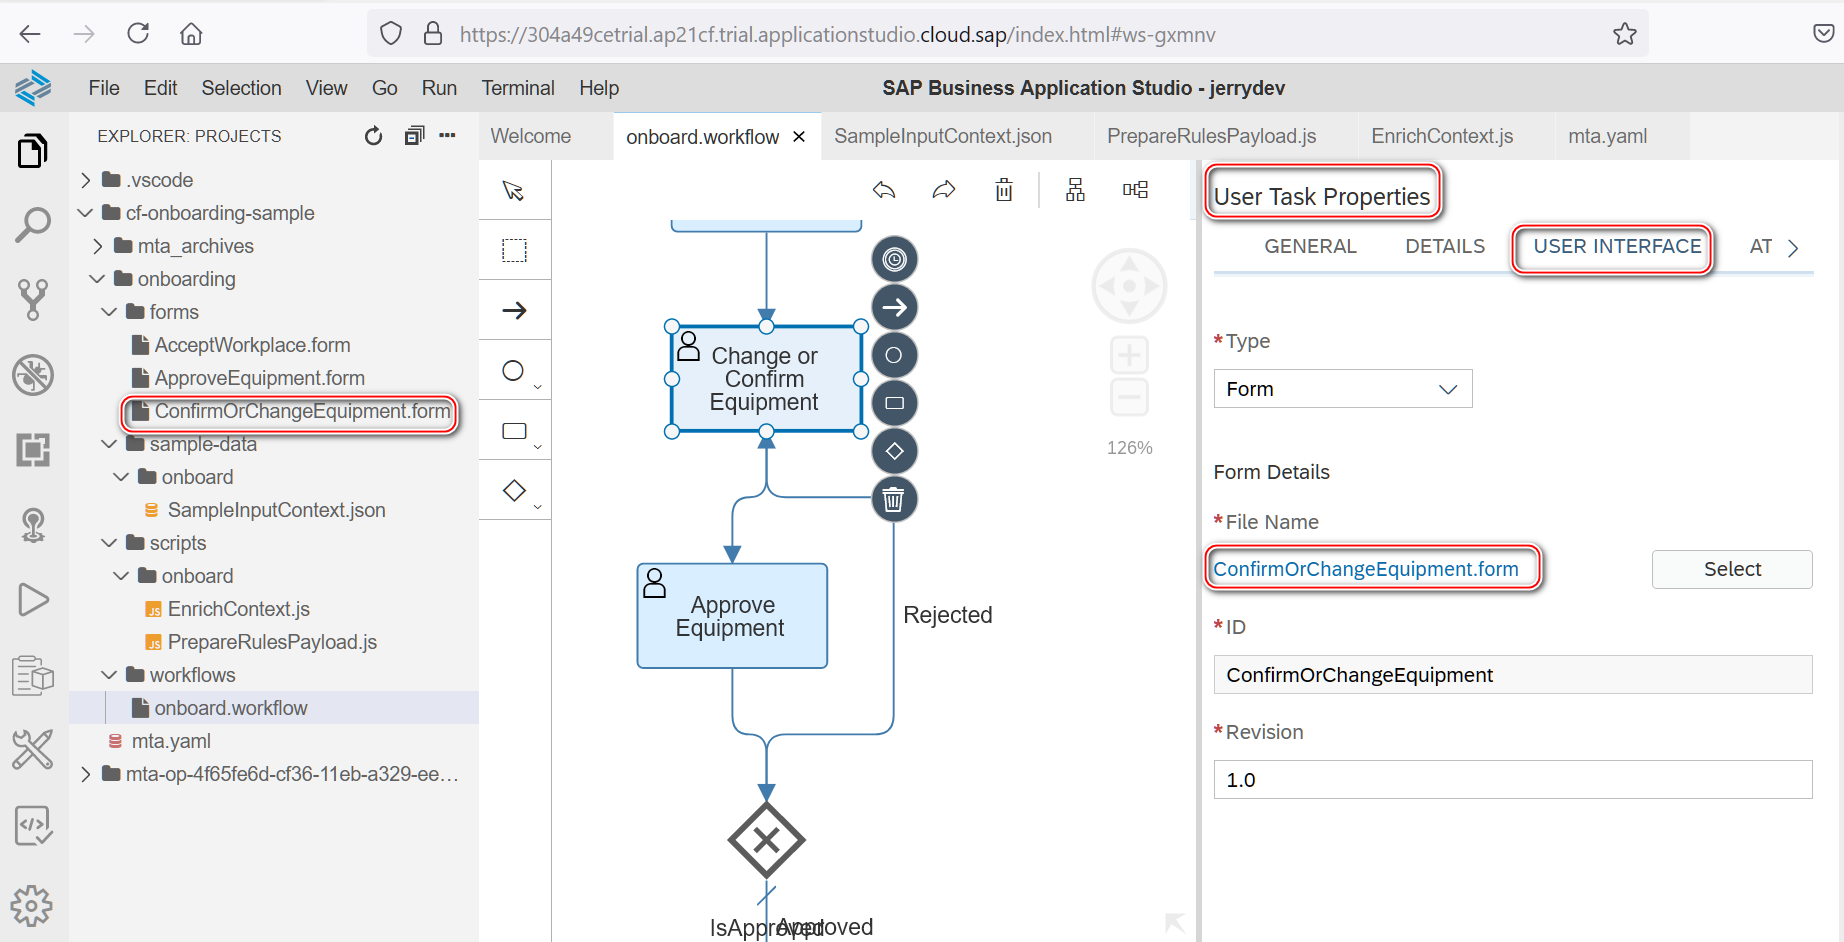Click Undo in the workflow editor toolbar
Image resolution: width=1844 pixels, height=942 pixels.
[x=884, y=188]
